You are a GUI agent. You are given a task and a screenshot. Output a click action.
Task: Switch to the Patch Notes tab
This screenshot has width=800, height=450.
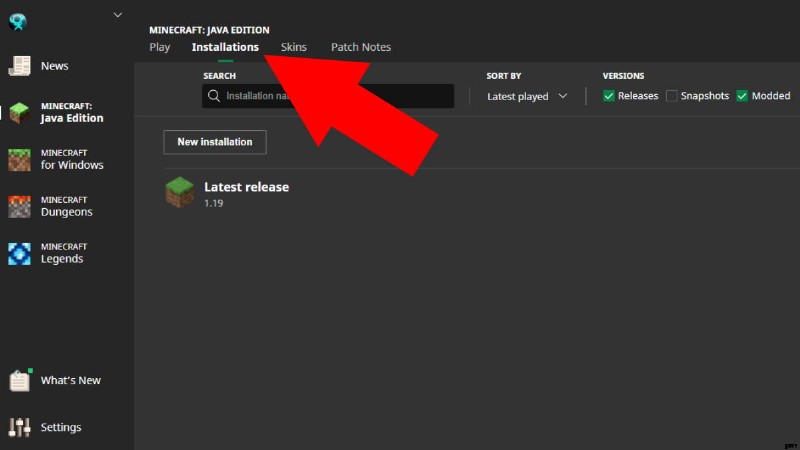(361, 47)
